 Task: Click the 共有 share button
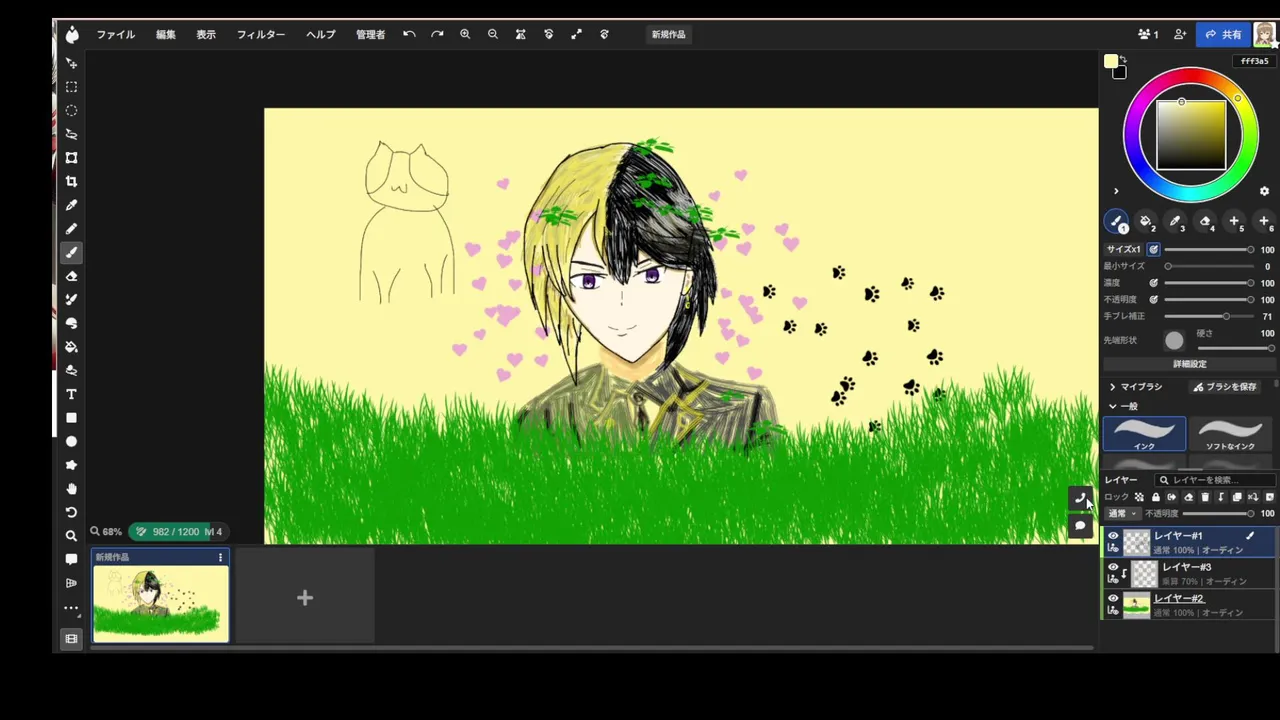1223,34
